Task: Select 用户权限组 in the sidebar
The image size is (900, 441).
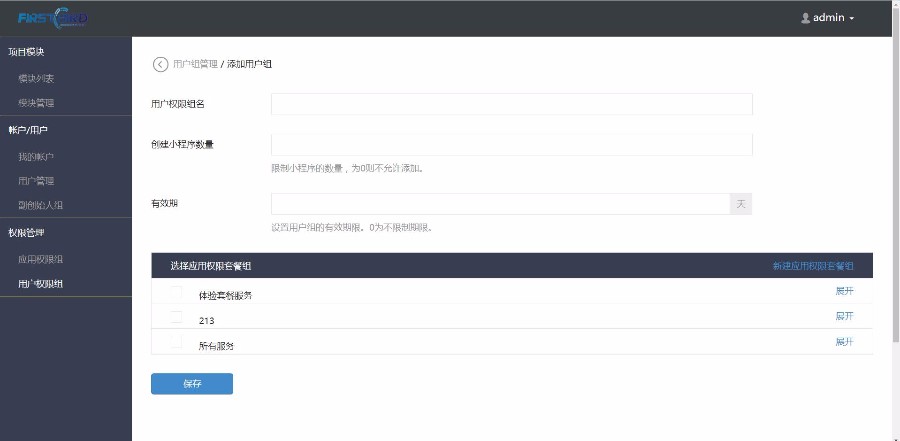Action: click(41, 284)
